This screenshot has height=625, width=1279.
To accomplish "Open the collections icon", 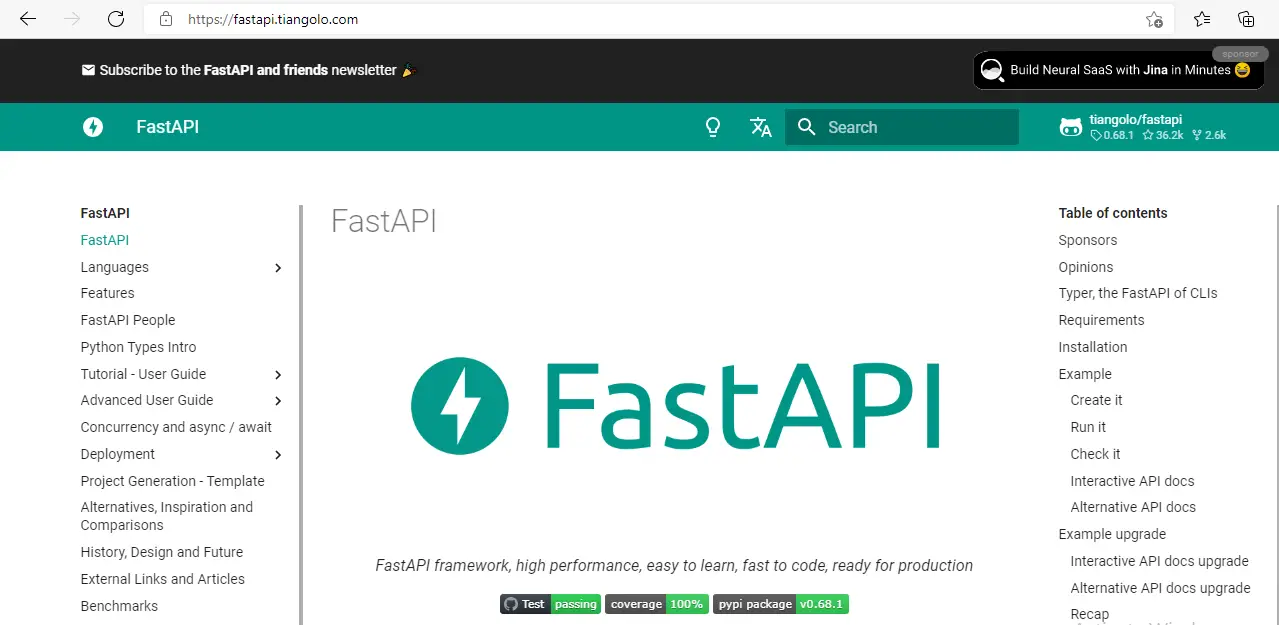I will [1246, 19].
